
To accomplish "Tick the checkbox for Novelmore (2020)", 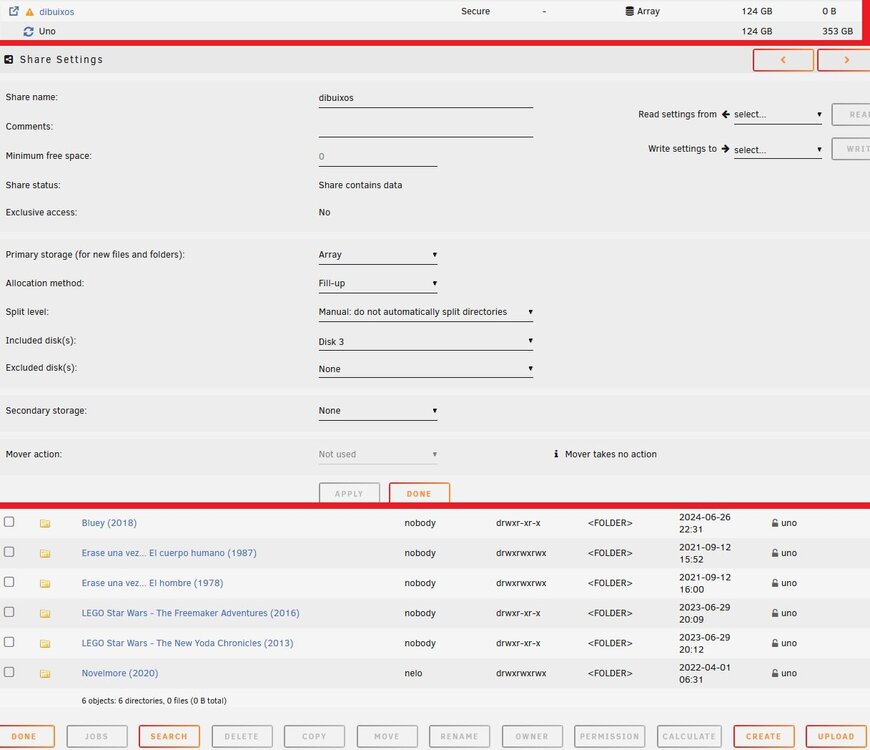I will pyautogui.click(x=9, y=671).
